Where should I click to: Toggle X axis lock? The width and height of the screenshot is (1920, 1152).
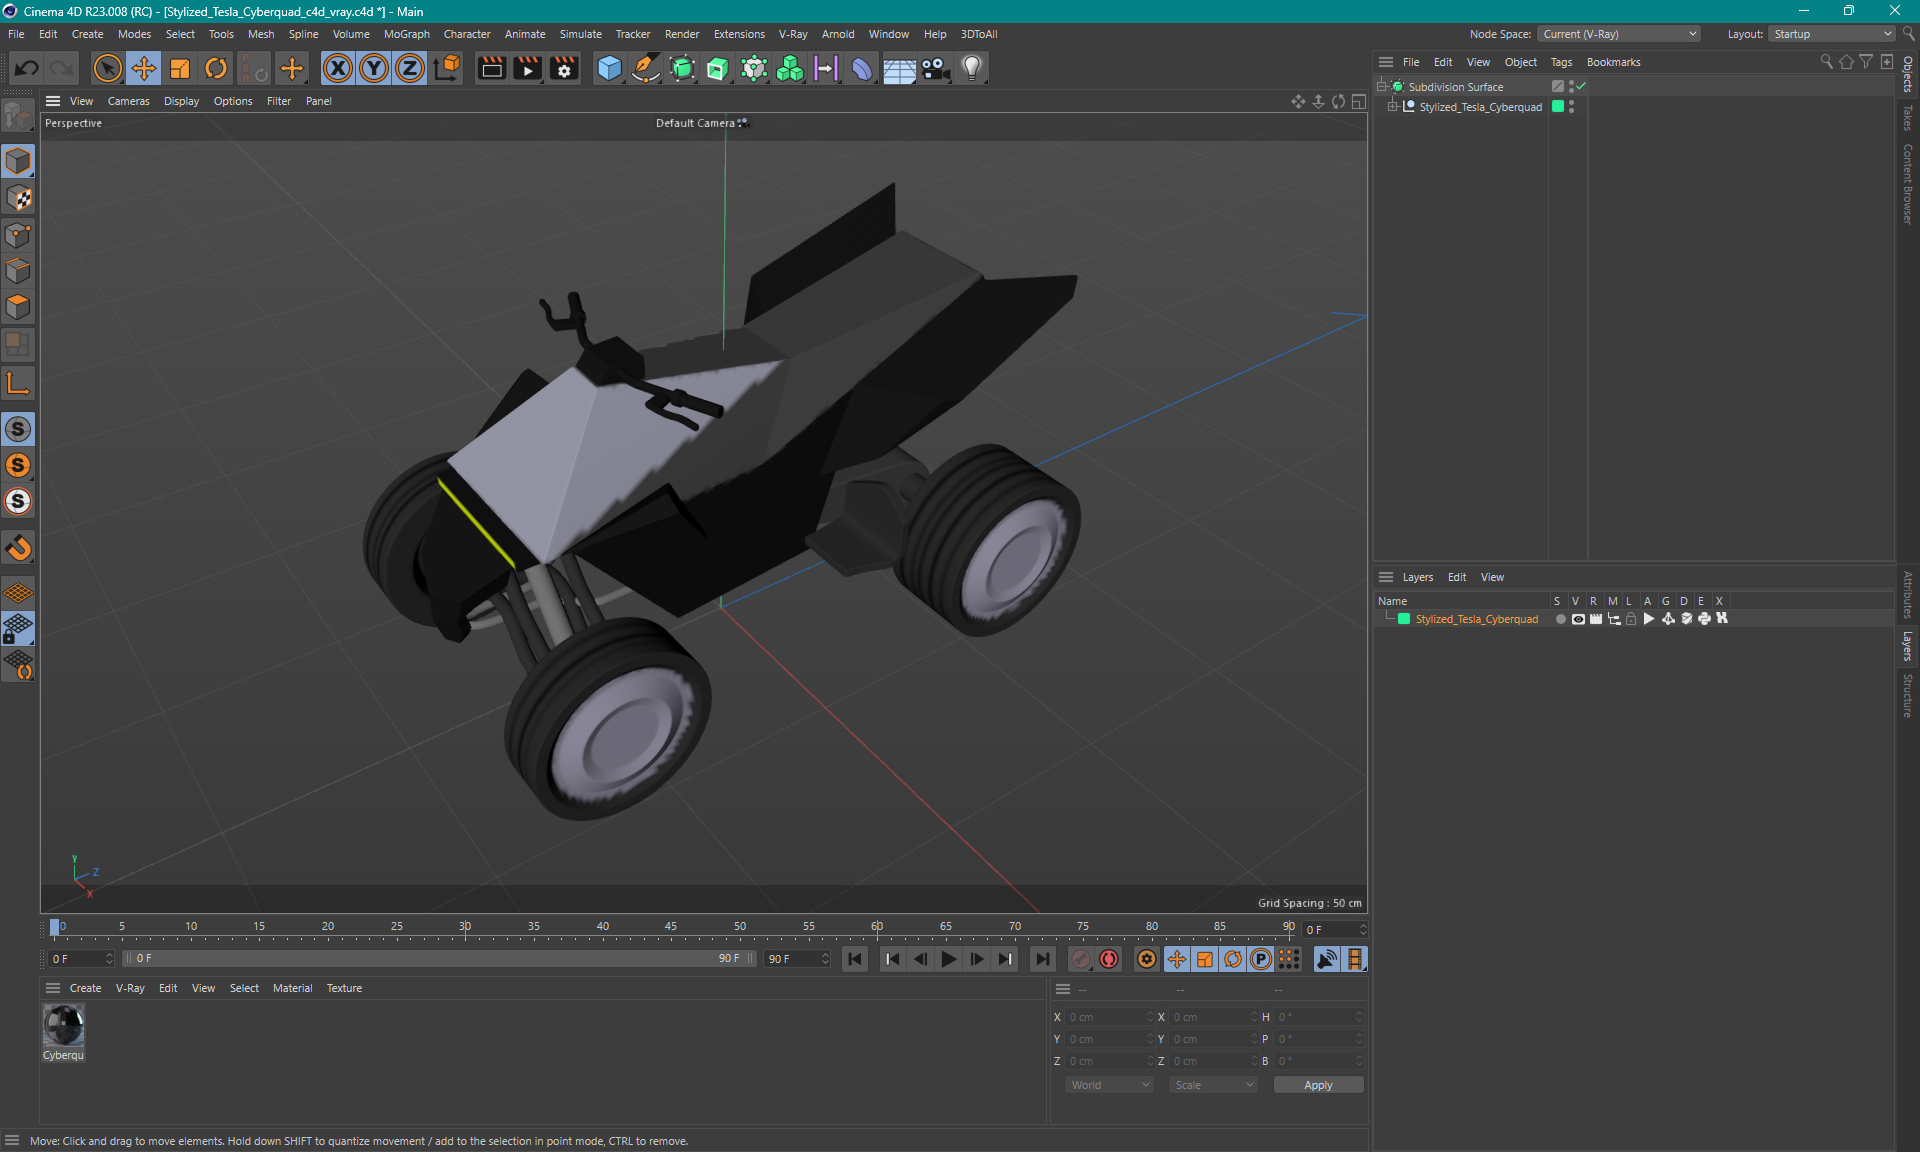click(x=338, y=68)
